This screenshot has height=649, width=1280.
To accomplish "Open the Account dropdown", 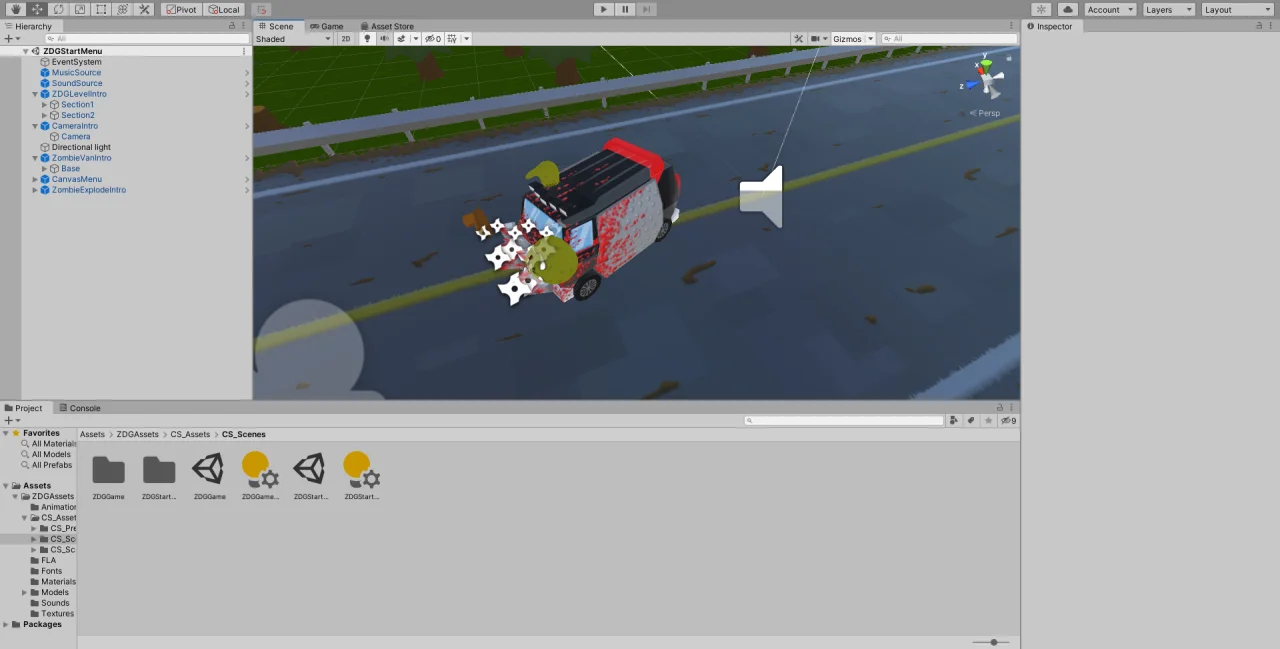I will tap(1110, 9).
